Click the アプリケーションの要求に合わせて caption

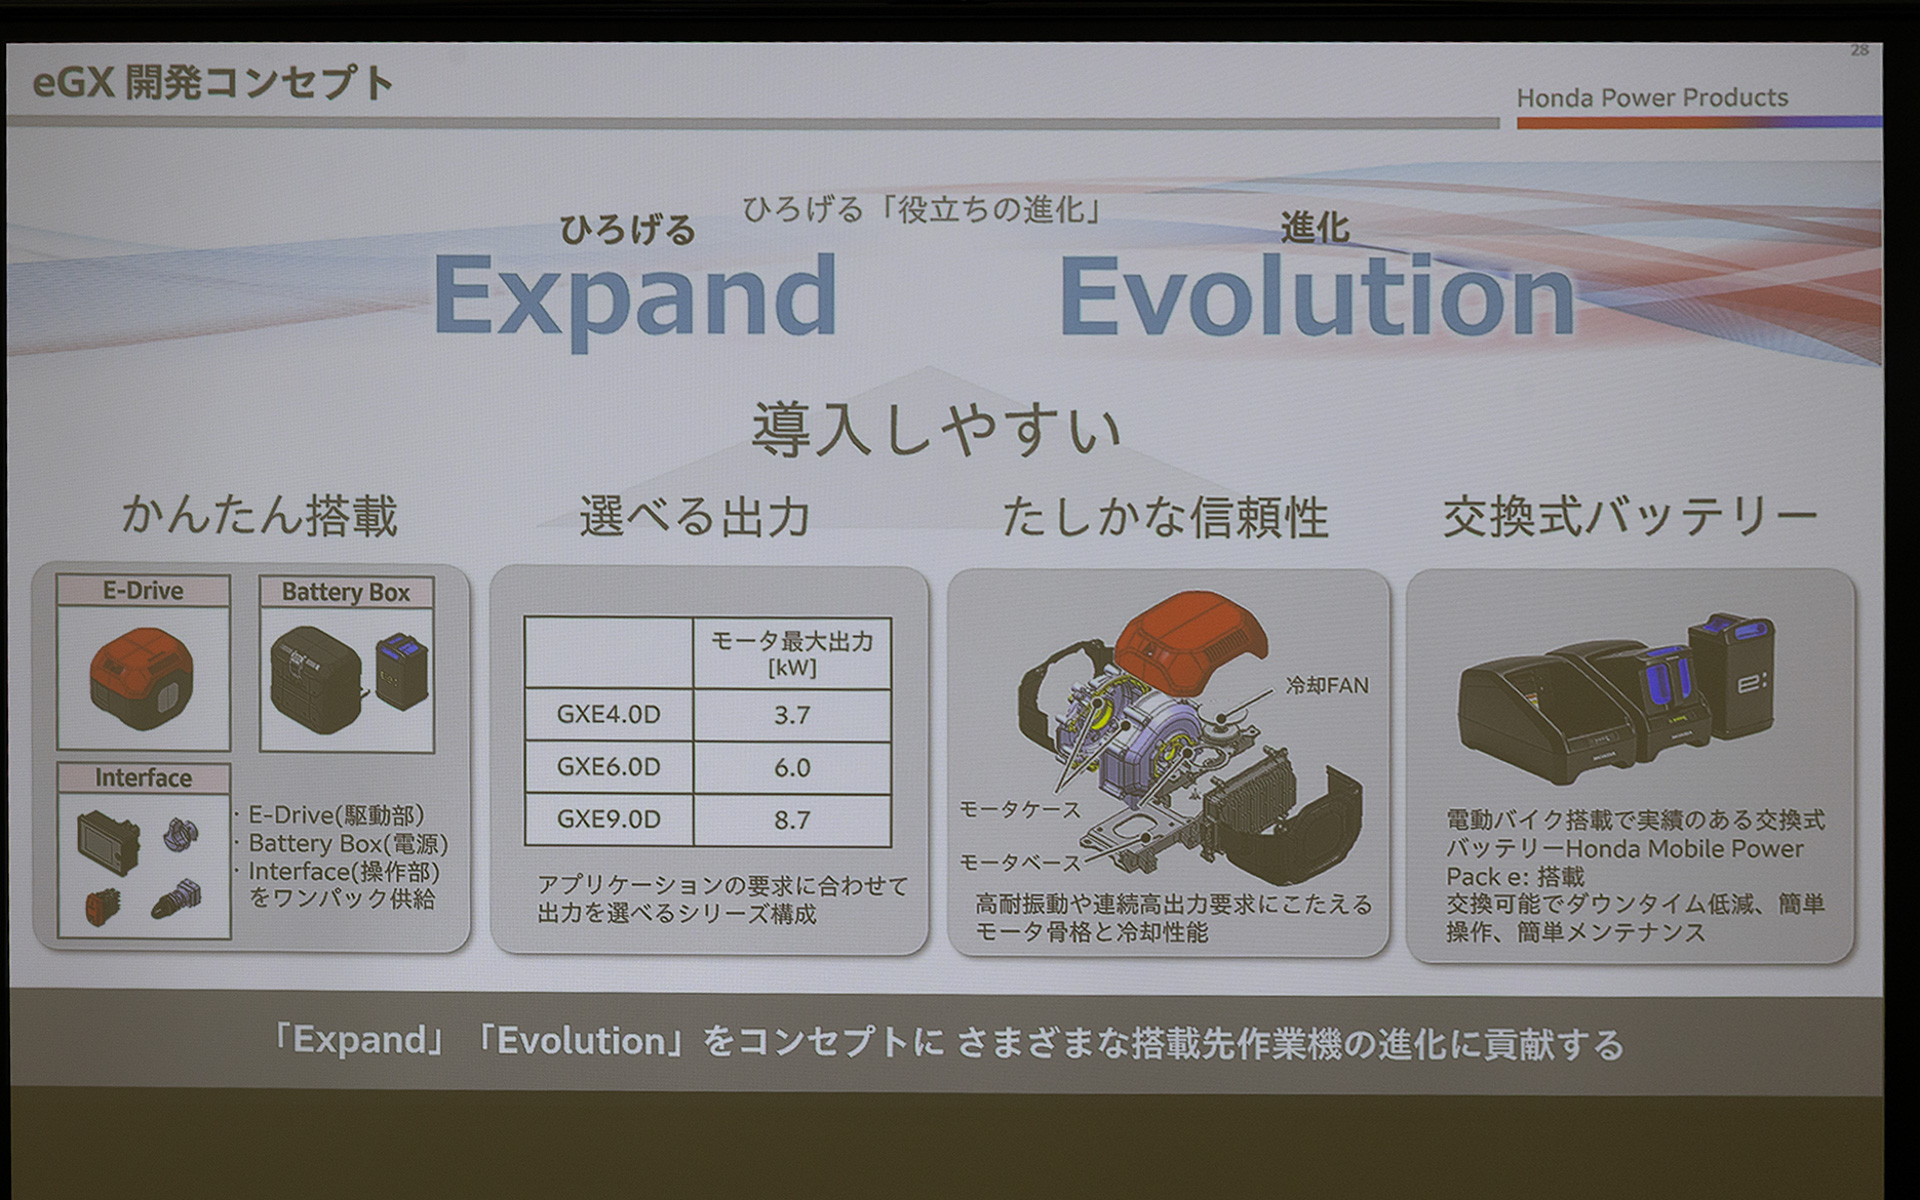tap(723, 886)
